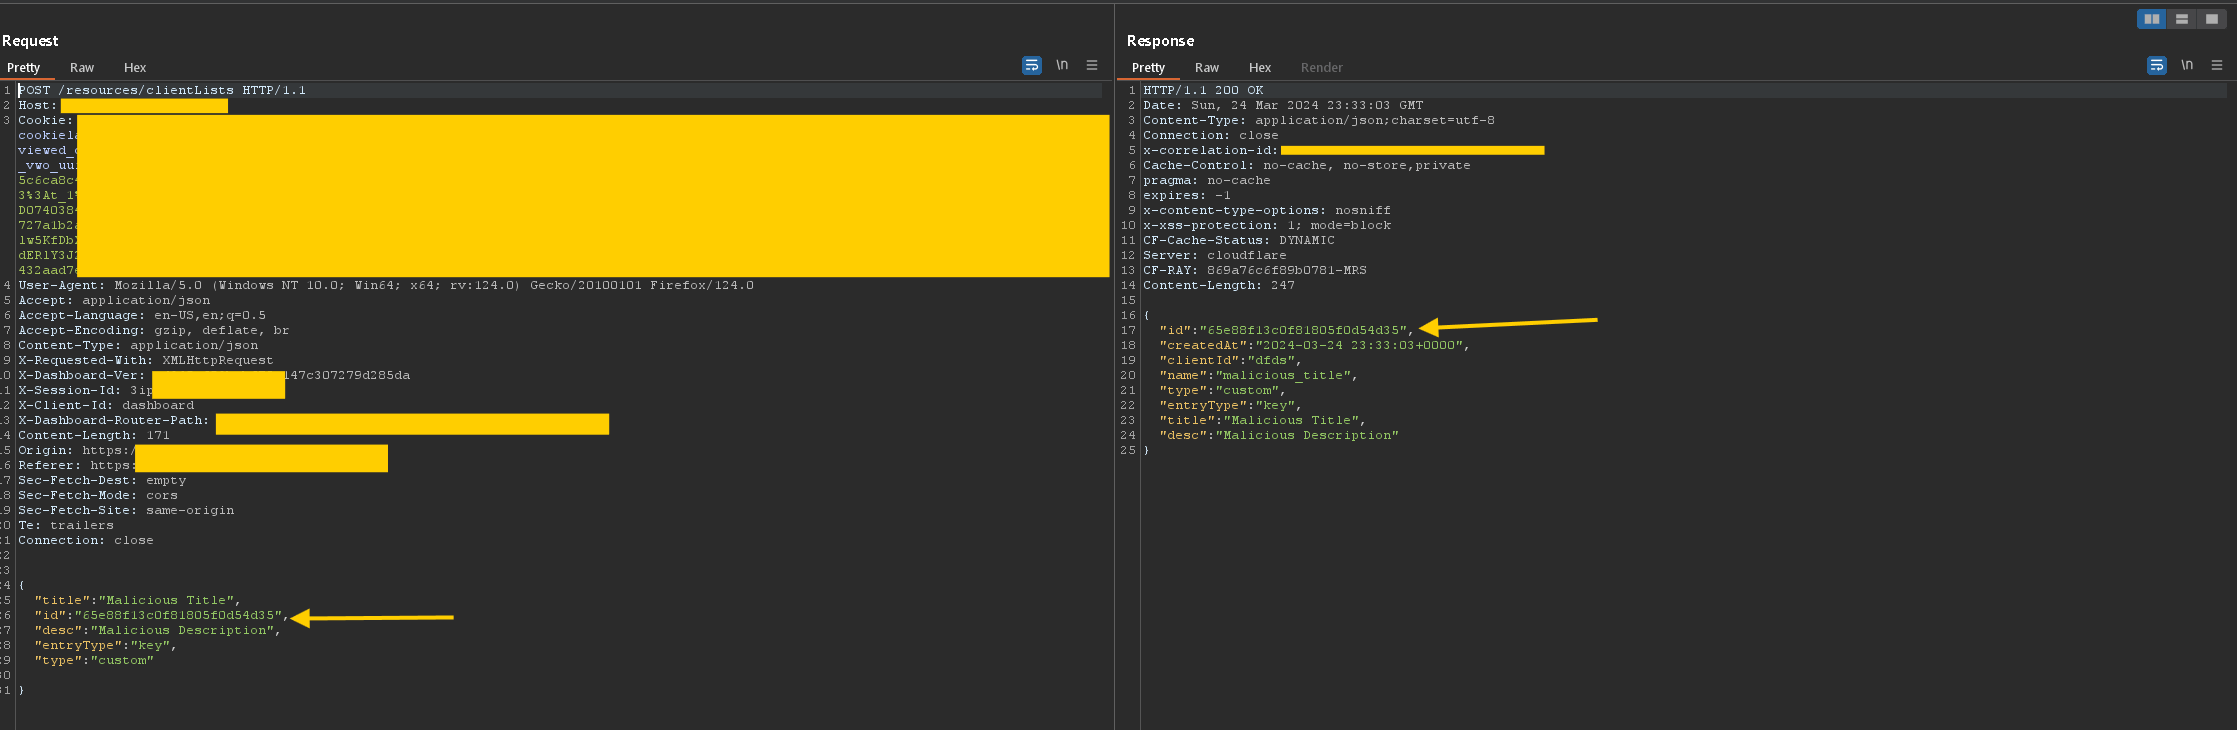Click the "Malicious Title" value in request body

point(166,601)
